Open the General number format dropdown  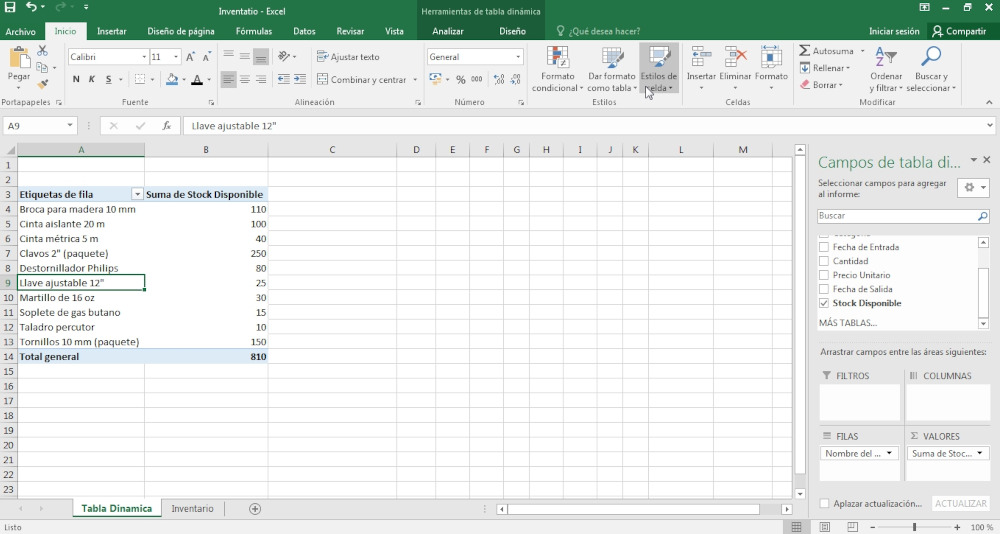[x=518, y=57]
